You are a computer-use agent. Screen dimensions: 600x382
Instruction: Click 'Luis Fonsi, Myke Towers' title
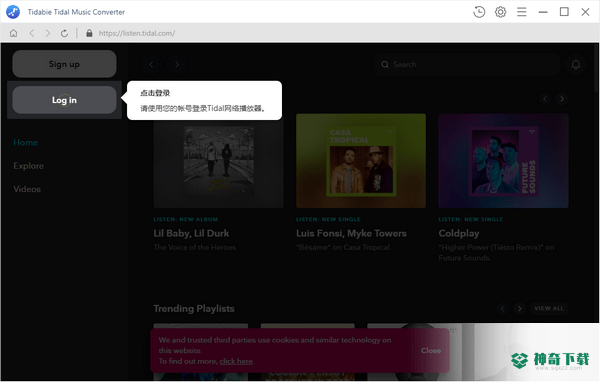point(351,233)
